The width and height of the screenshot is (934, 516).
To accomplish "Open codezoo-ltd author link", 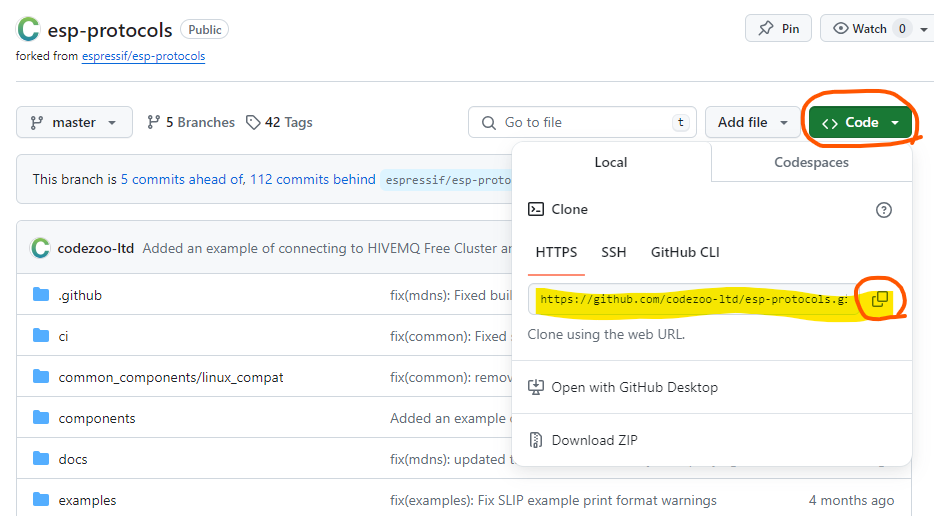I will coord(95,248).
